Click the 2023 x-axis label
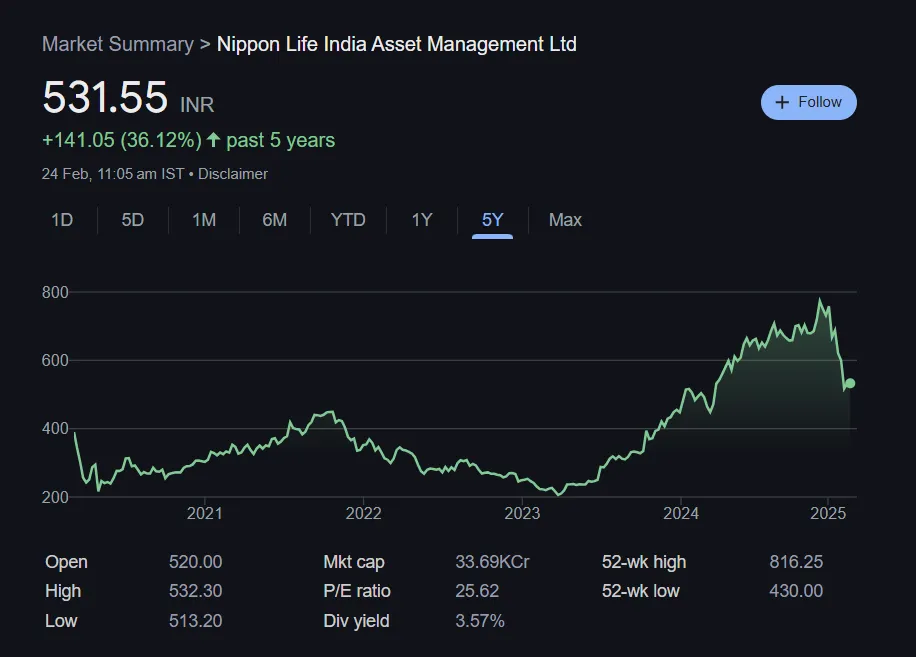This screenshot has width=916, height=657. tap(522, 513)
